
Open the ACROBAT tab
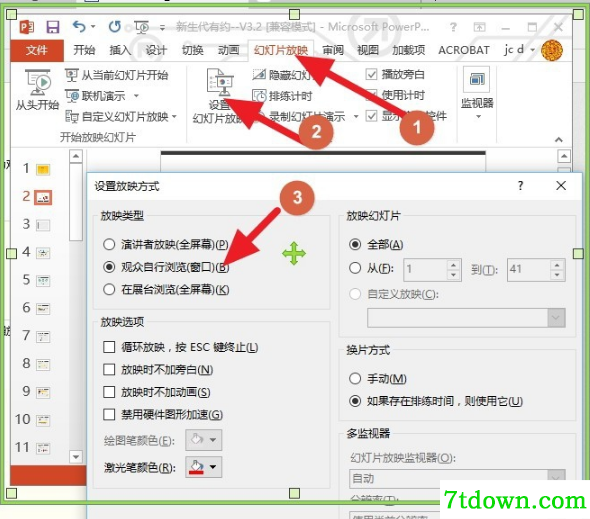pyautogui.click(x=464, y=50)
